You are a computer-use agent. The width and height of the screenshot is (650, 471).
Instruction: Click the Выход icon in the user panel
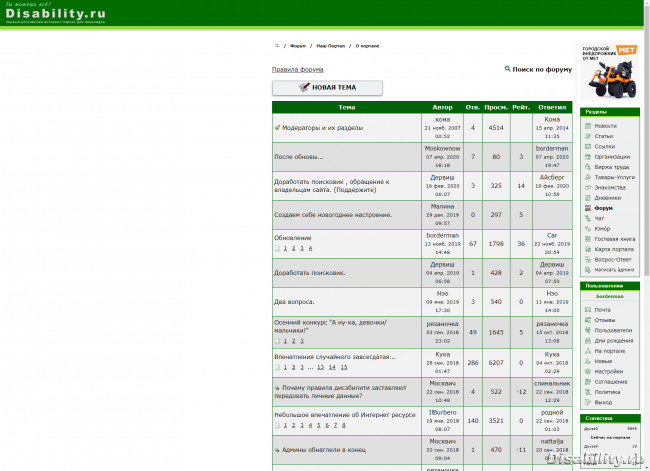[x=587, y=402]
